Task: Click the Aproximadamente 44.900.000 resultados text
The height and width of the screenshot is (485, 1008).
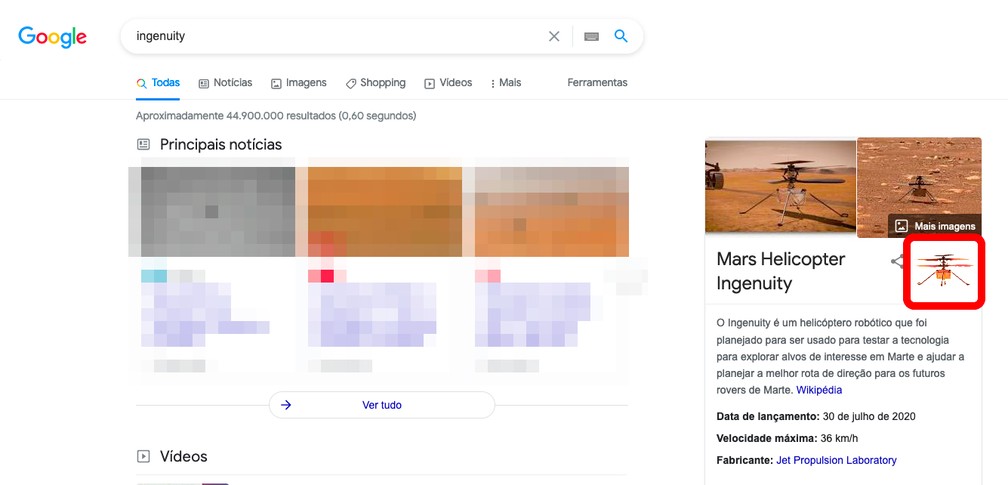Action: pyautogui.click(x=276, y=116)
